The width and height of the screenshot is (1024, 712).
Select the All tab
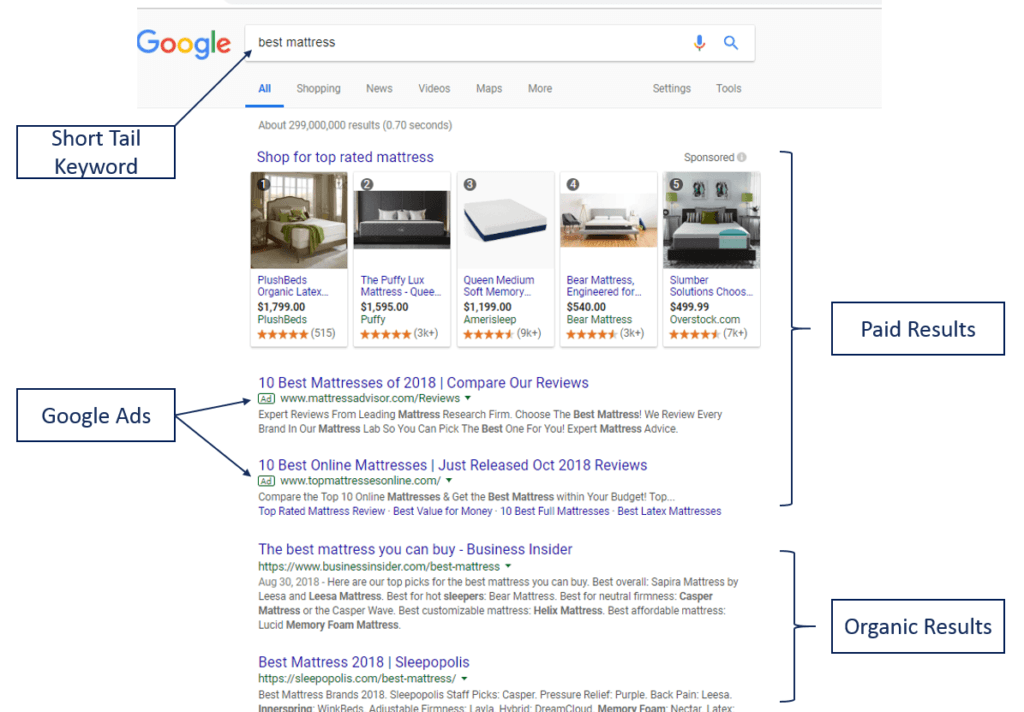(x=264, y=89)
